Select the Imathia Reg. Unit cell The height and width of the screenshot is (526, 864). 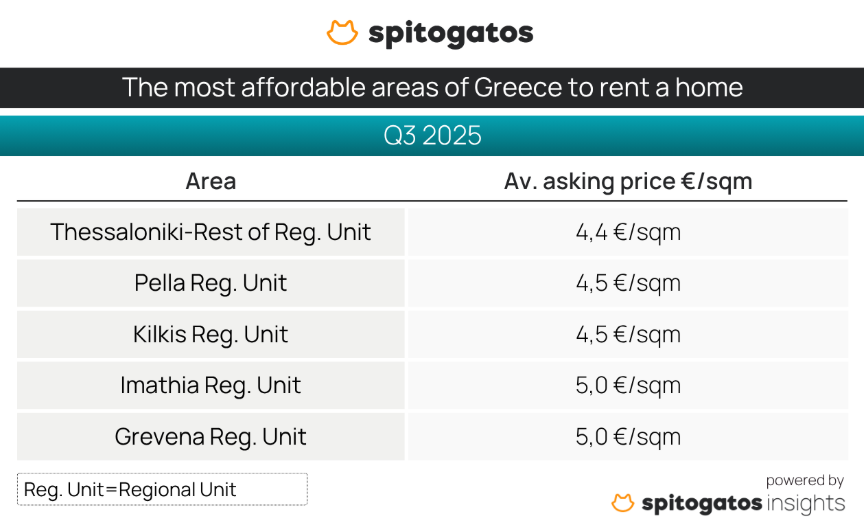(x=211, y=385)
